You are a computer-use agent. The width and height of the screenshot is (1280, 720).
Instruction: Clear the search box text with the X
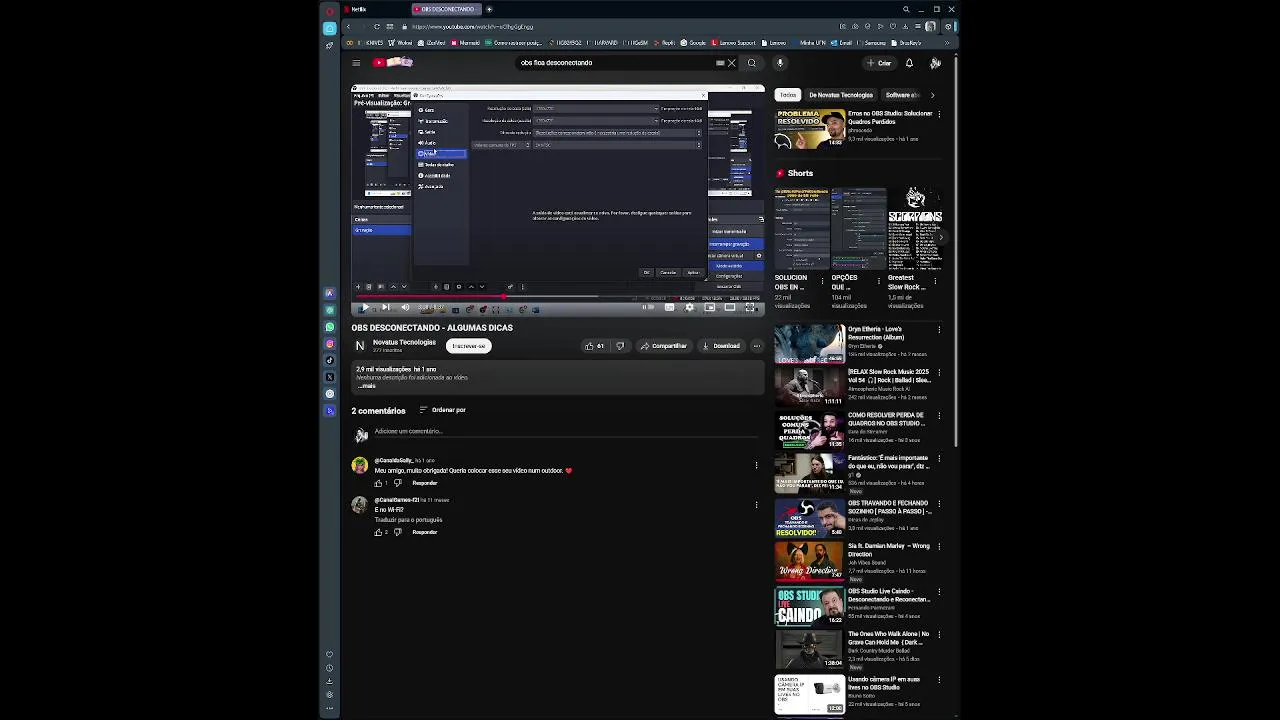pos(731,63)
